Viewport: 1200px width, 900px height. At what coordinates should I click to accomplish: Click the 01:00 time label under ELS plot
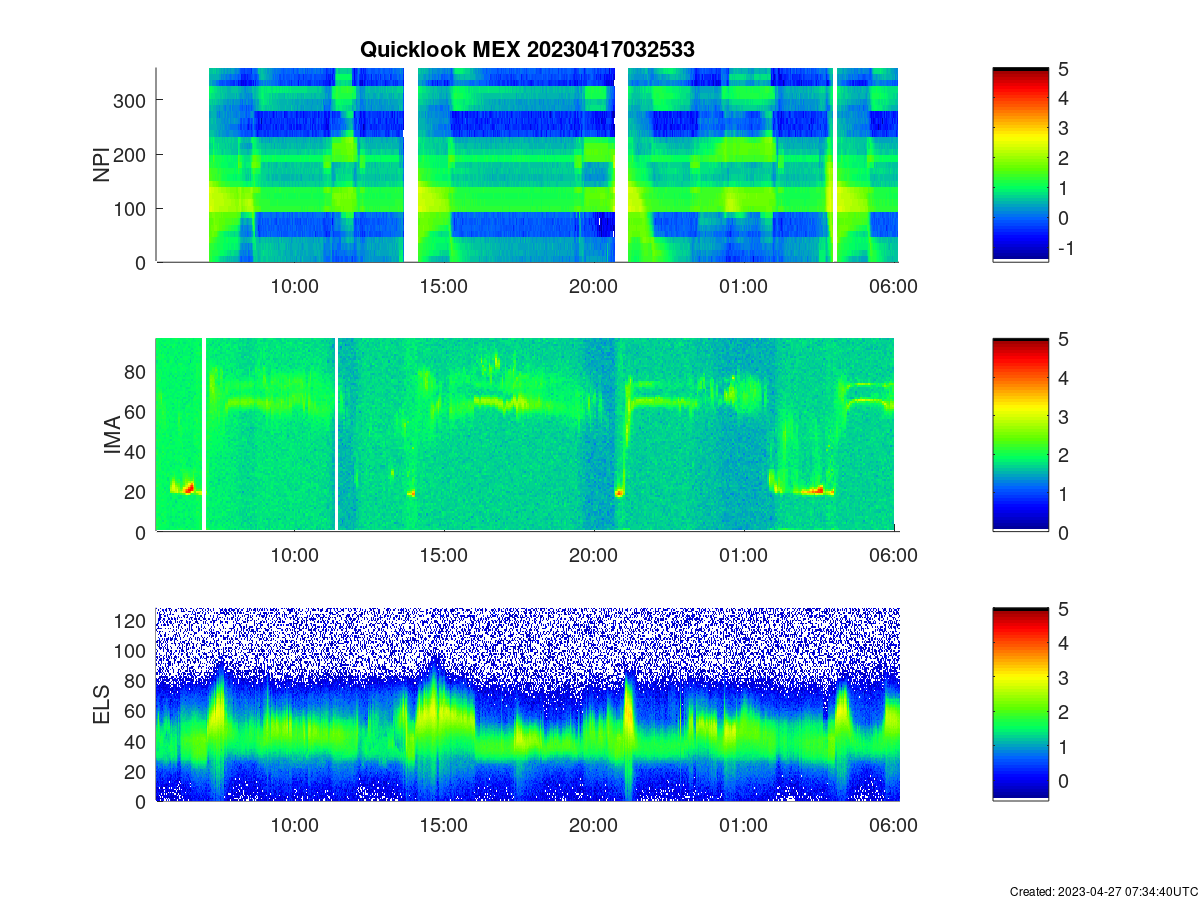(x=744, y=826)
